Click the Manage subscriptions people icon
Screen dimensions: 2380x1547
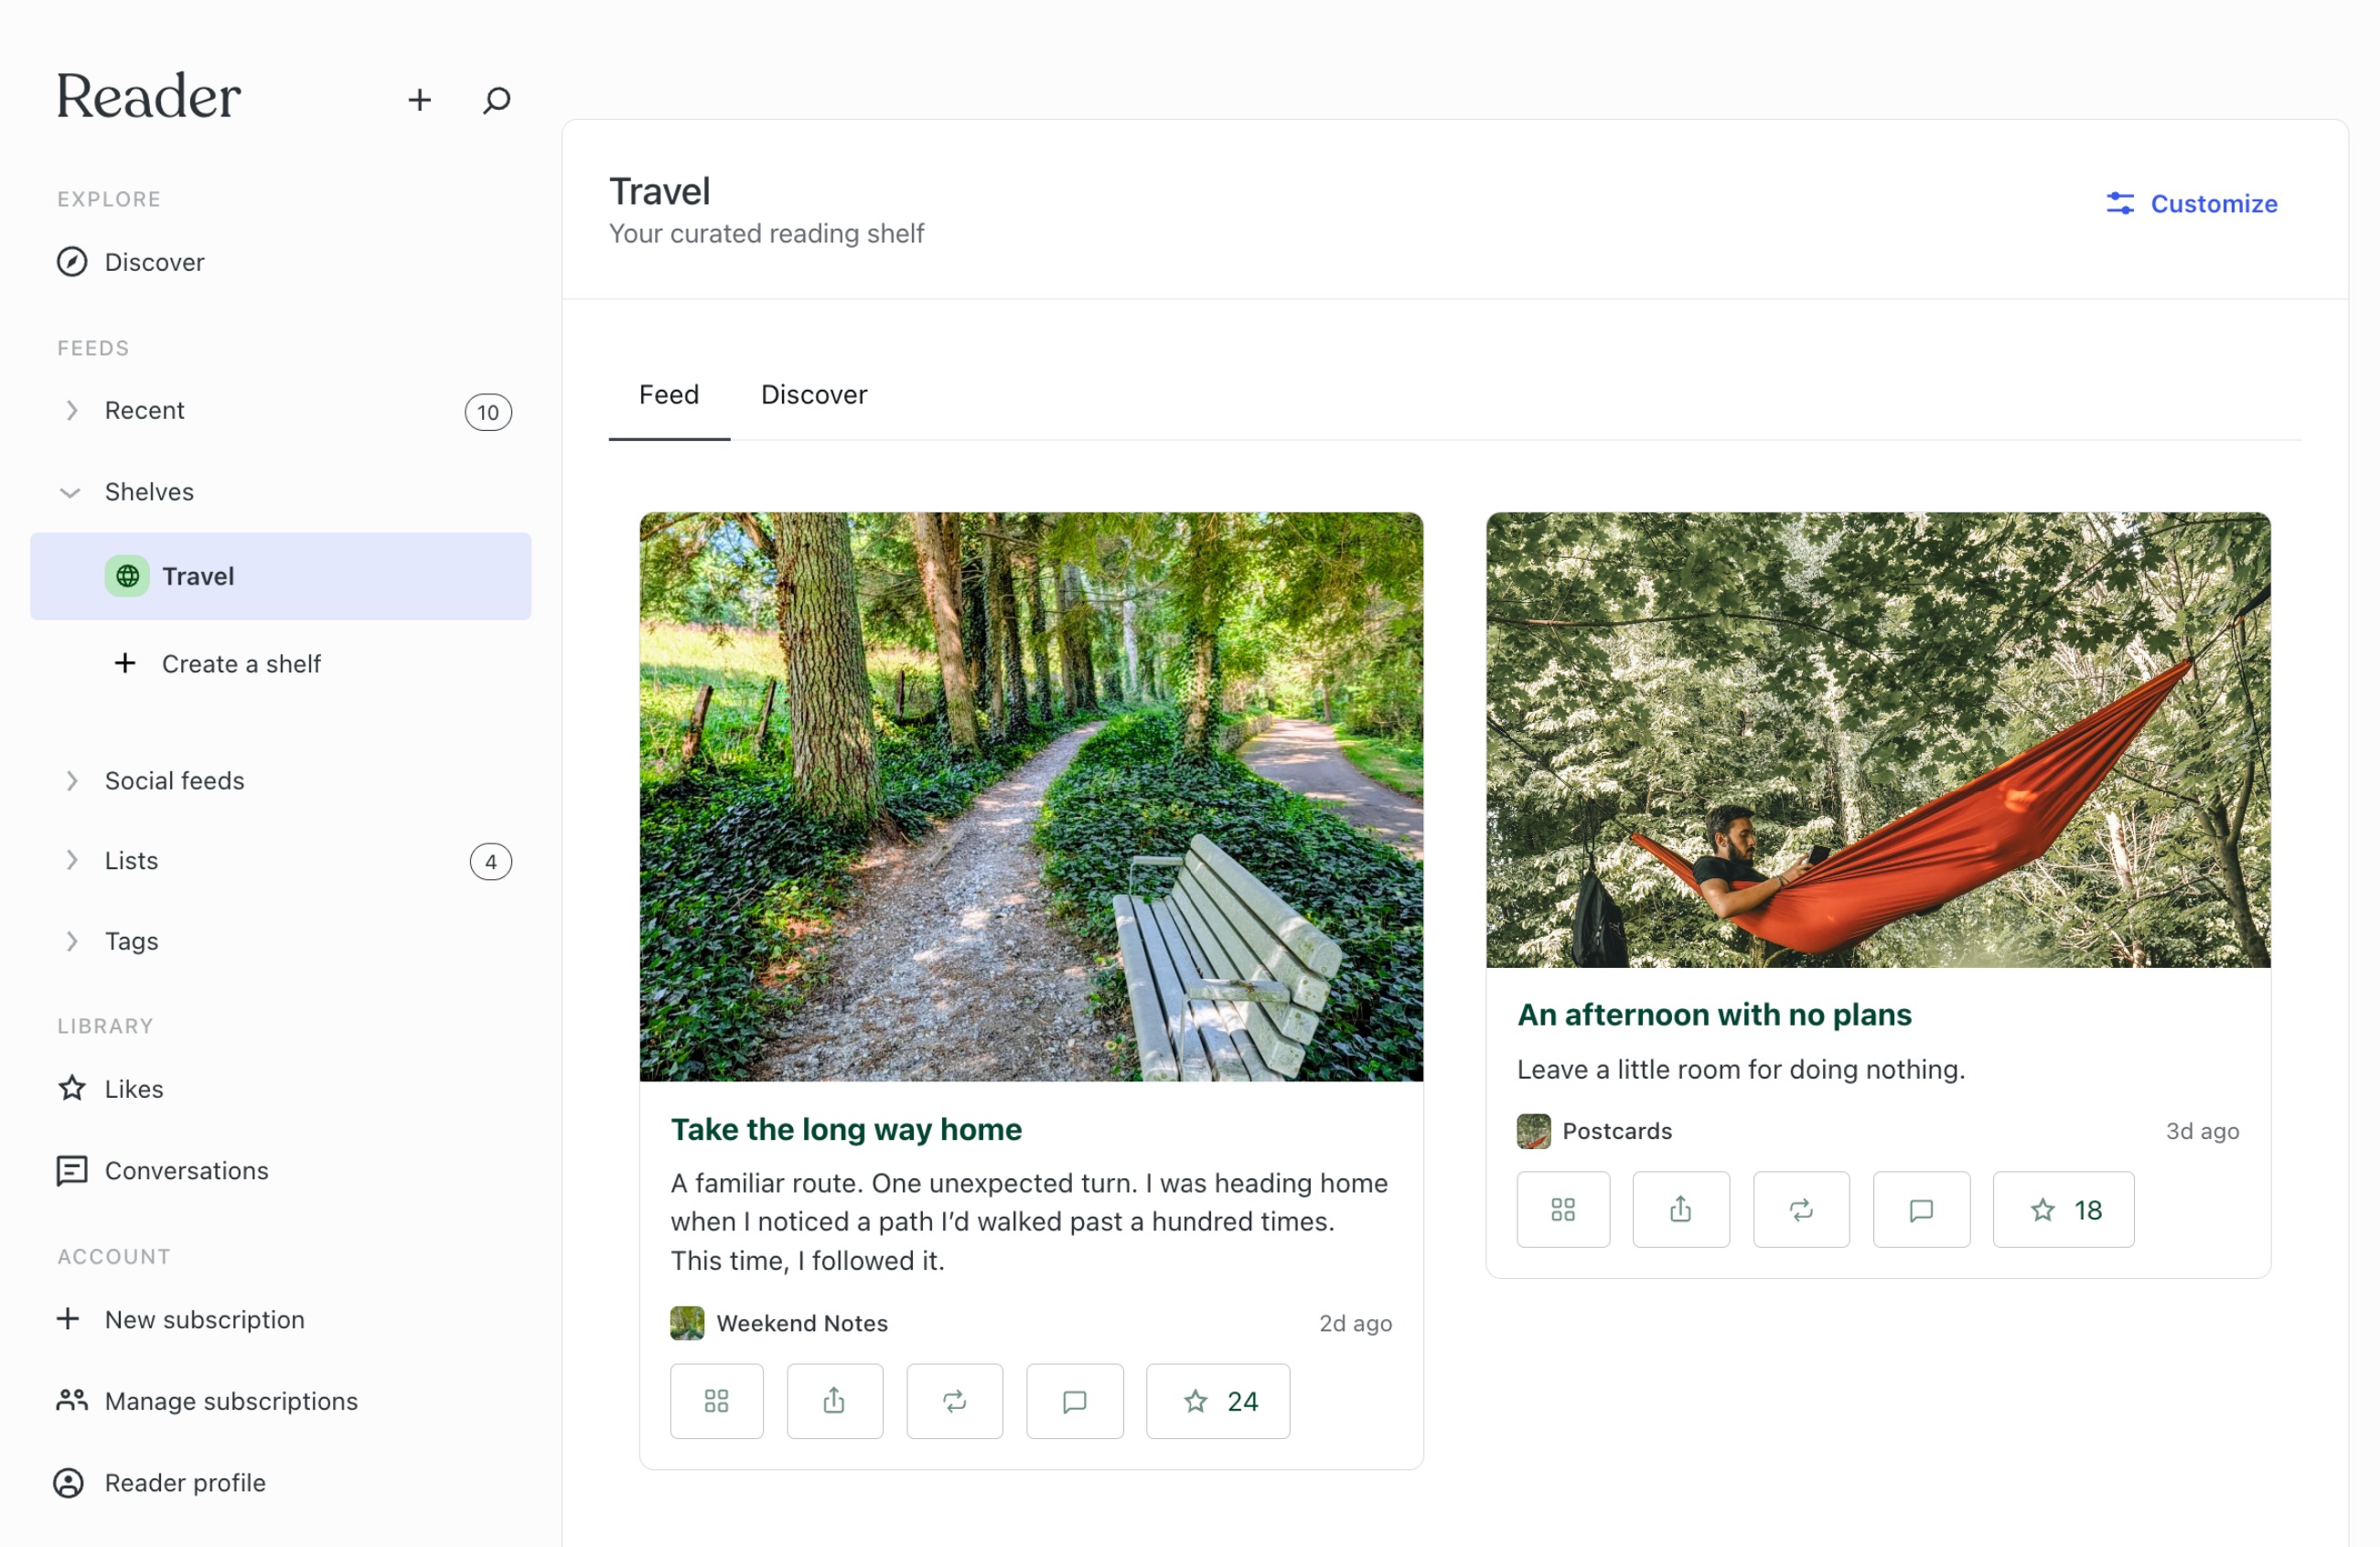pos(71,1400)
